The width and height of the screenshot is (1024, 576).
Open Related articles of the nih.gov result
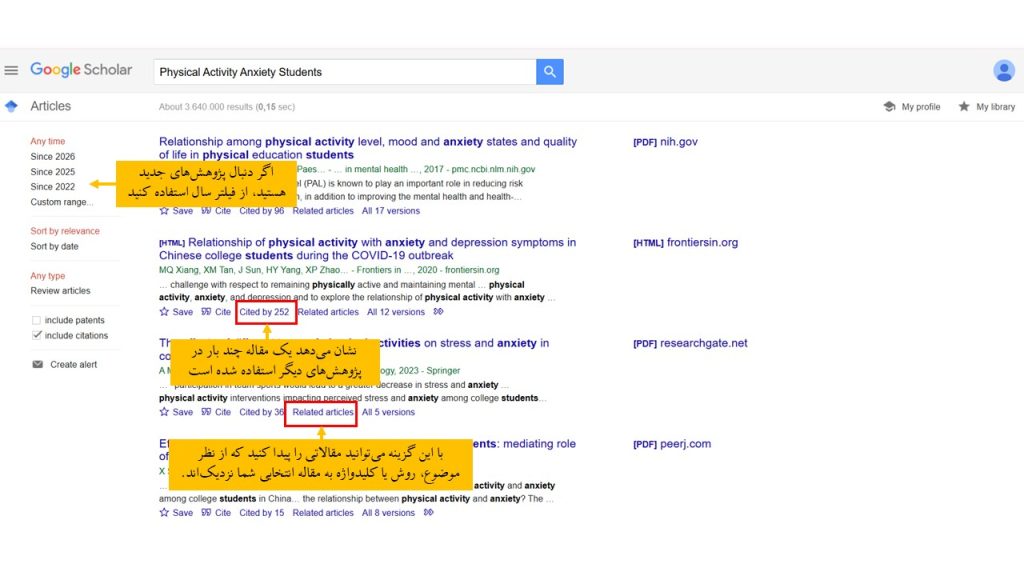pos(323,211)
